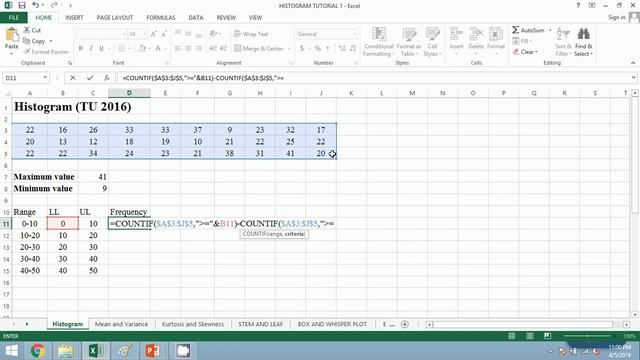Open the Clipboard dialog launcher
The width and height of the screenshot is (640, 360).
point(70,63)
